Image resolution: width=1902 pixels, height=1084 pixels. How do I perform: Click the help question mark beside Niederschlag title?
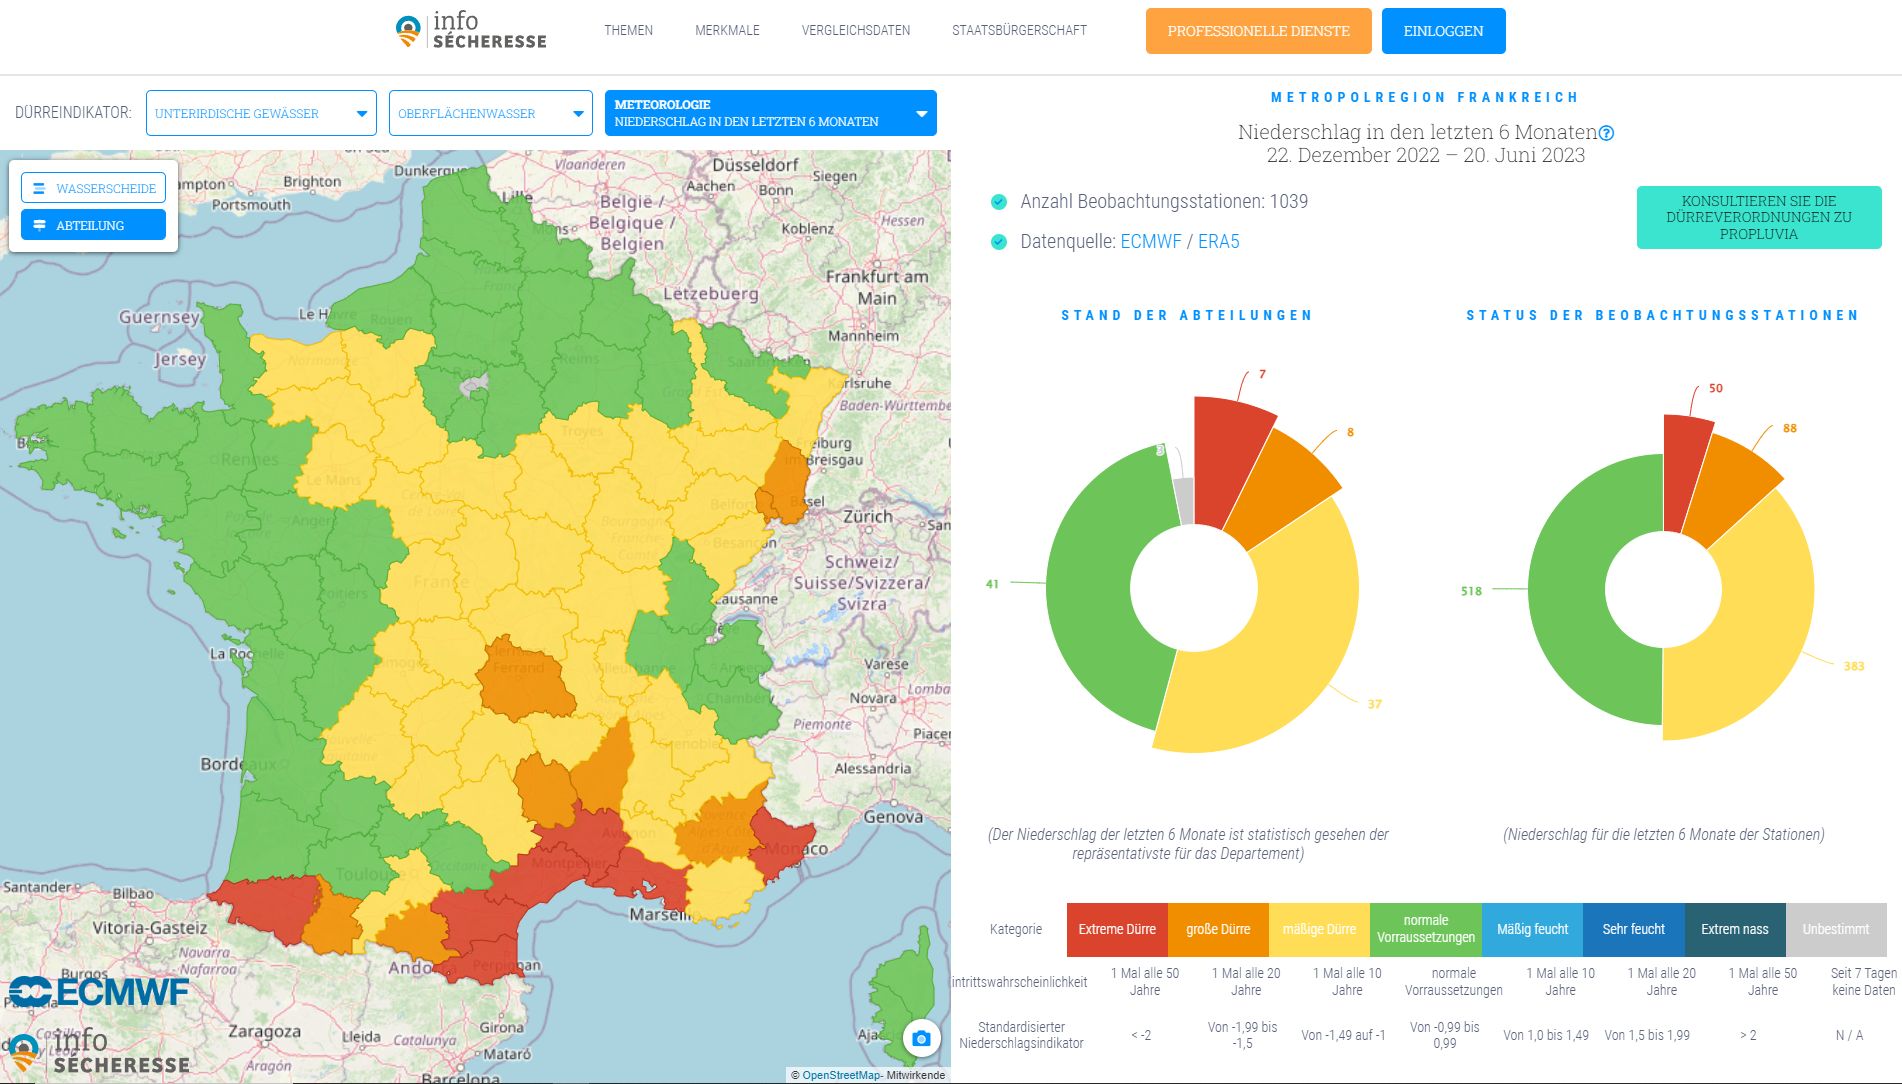tap(1606, 133)
